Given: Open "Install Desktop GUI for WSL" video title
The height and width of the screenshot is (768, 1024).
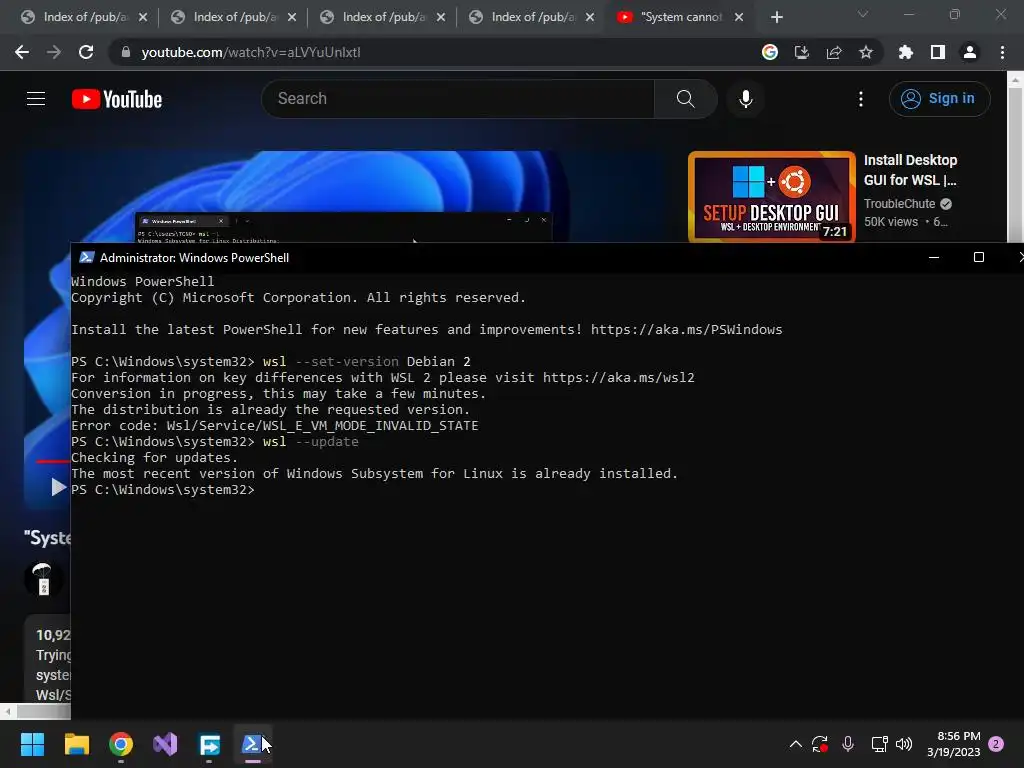Looking at the screenshot, I should pos(910,170).
